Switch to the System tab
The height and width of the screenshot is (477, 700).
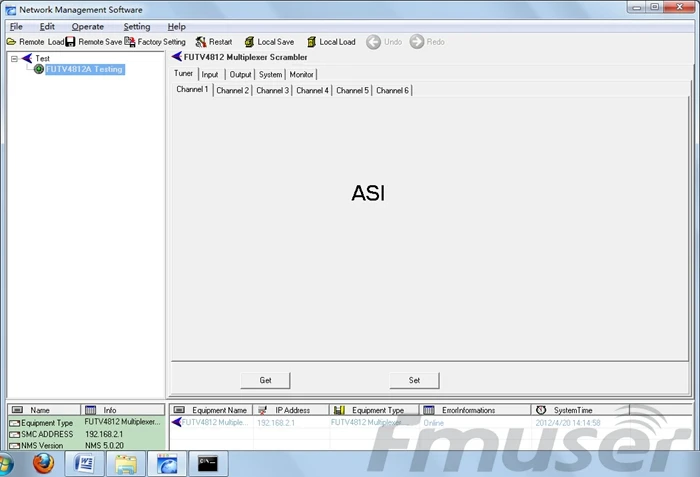(x=270, y=75)
